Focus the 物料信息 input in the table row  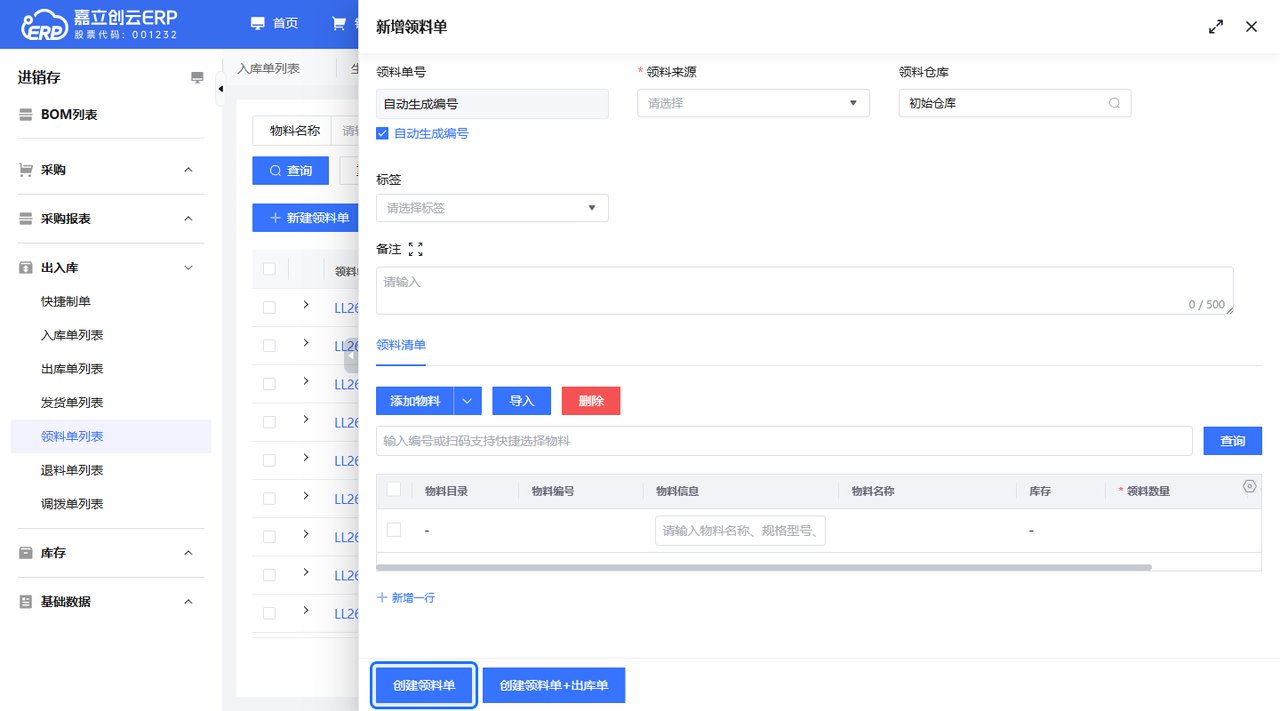coord(740,531)
